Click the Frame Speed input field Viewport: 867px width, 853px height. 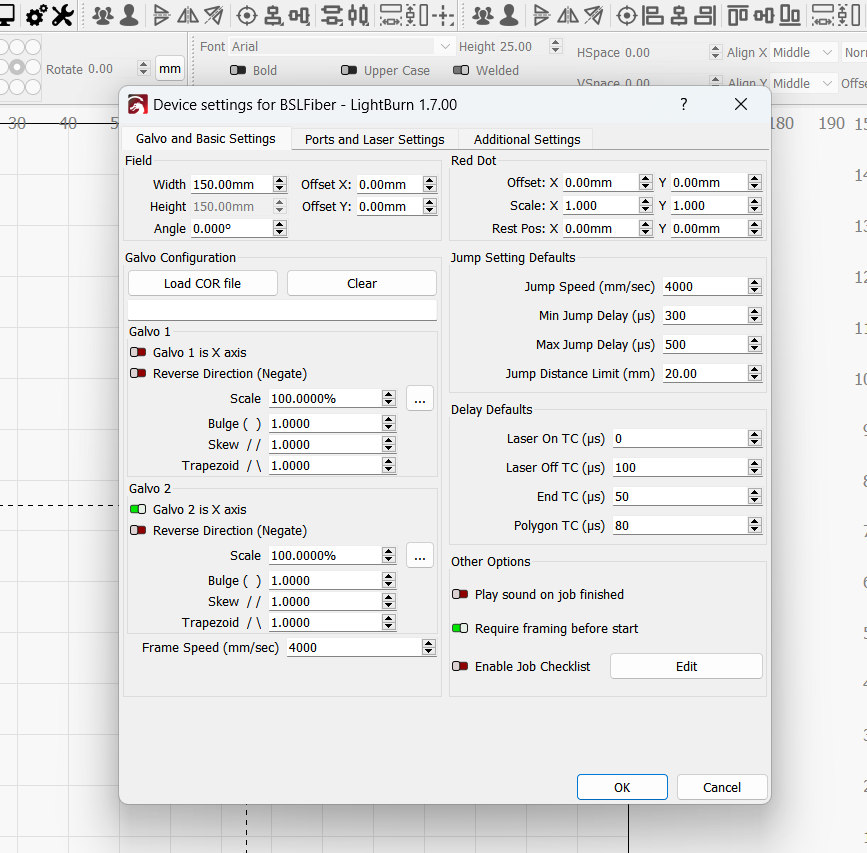(x=355, y=647)
